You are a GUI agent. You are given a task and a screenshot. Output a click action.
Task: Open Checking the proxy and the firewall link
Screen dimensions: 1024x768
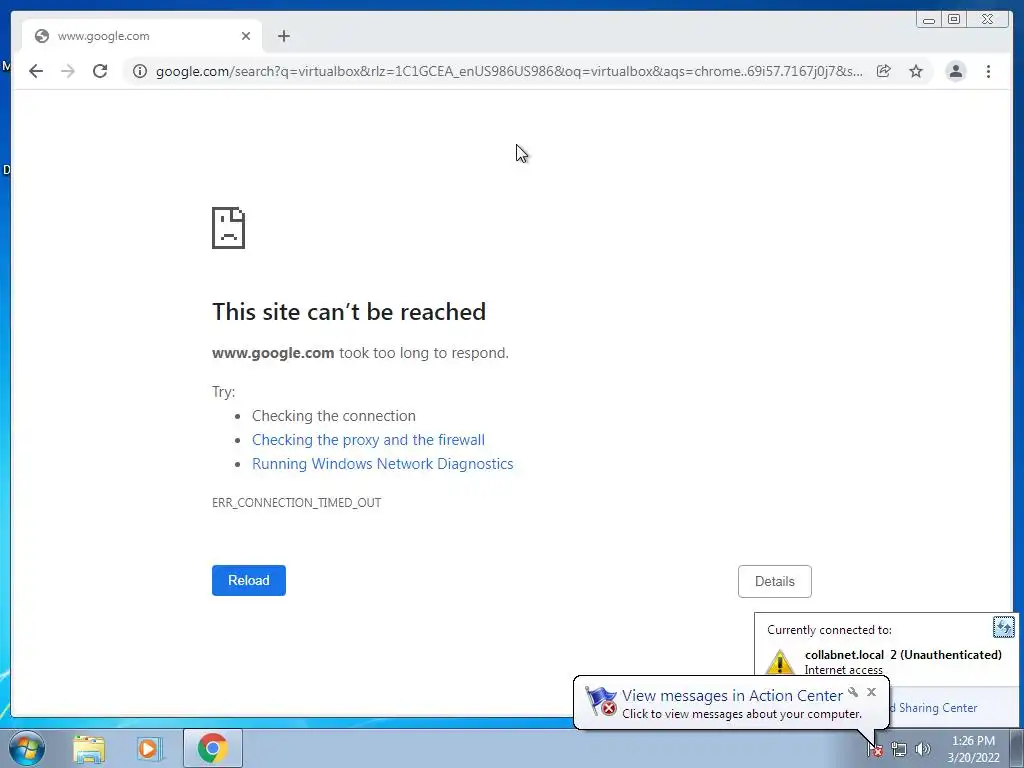pyautogui.click(x=368, y=440)
